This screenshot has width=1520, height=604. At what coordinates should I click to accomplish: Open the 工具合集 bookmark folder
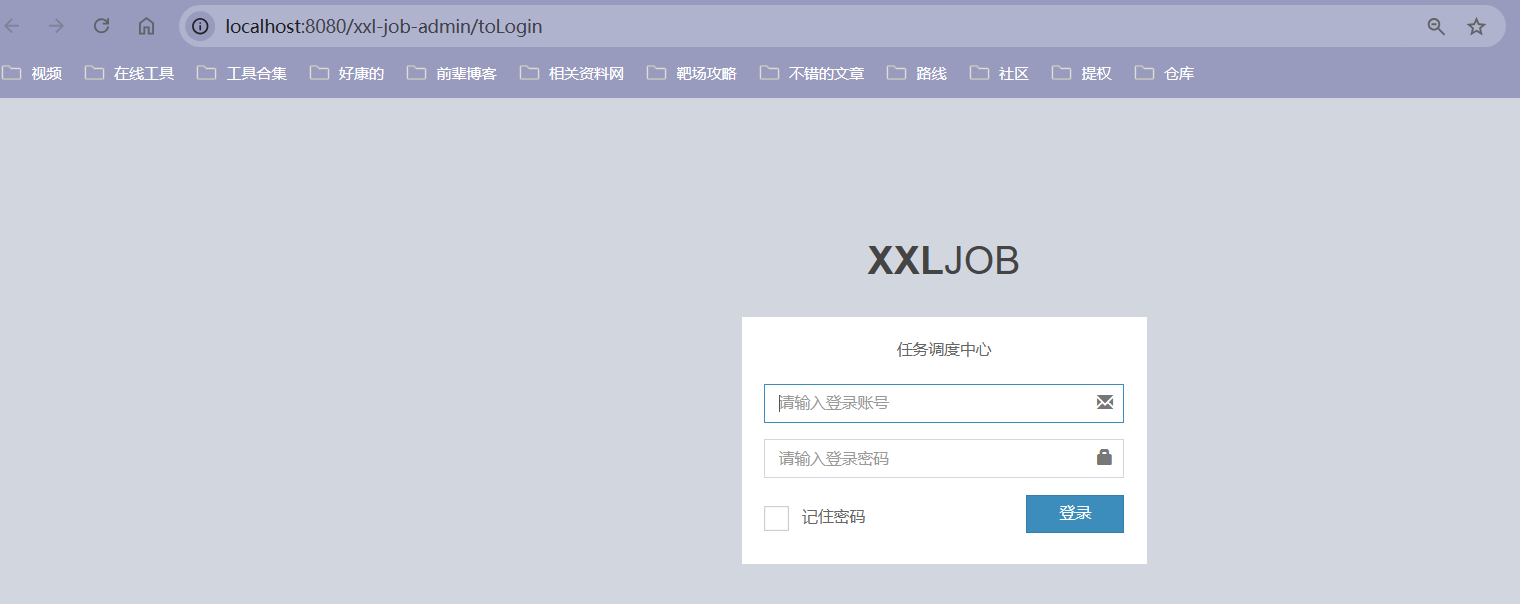point(242,73)
